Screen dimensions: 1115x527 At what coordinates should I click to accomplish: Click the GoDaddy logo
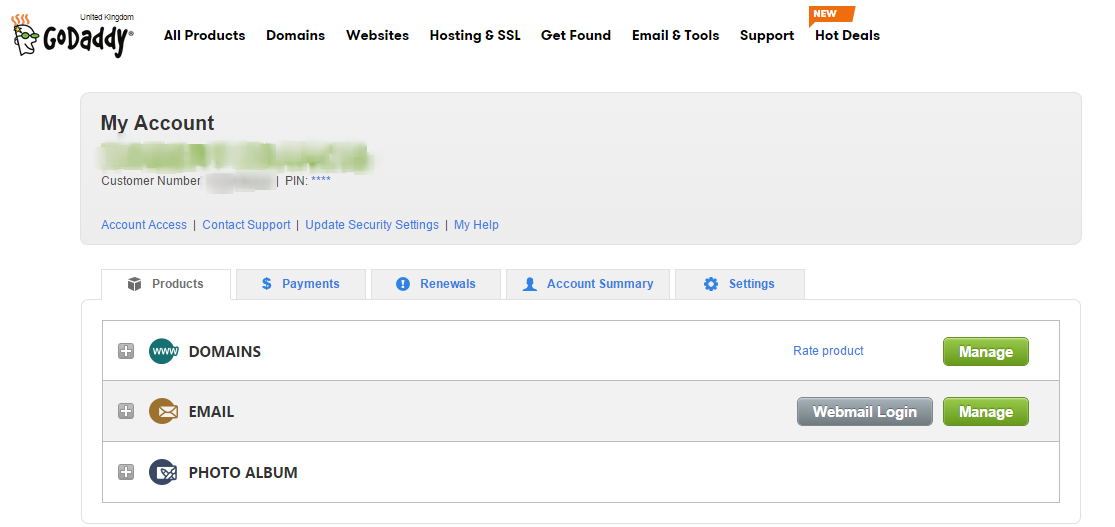[72, 36]
